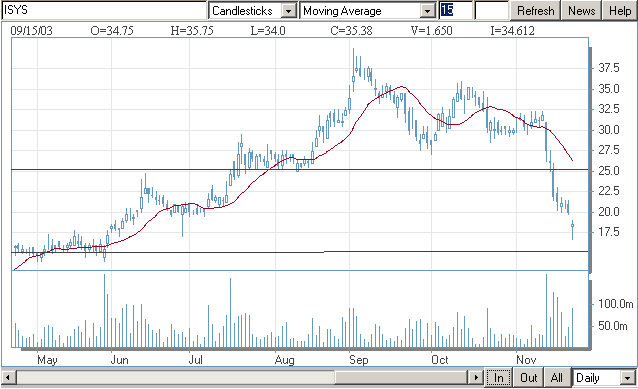The width and height of the screenshot is (638, 389).
Task: Click the Nov label on time axis
Action: coord(526,360)
